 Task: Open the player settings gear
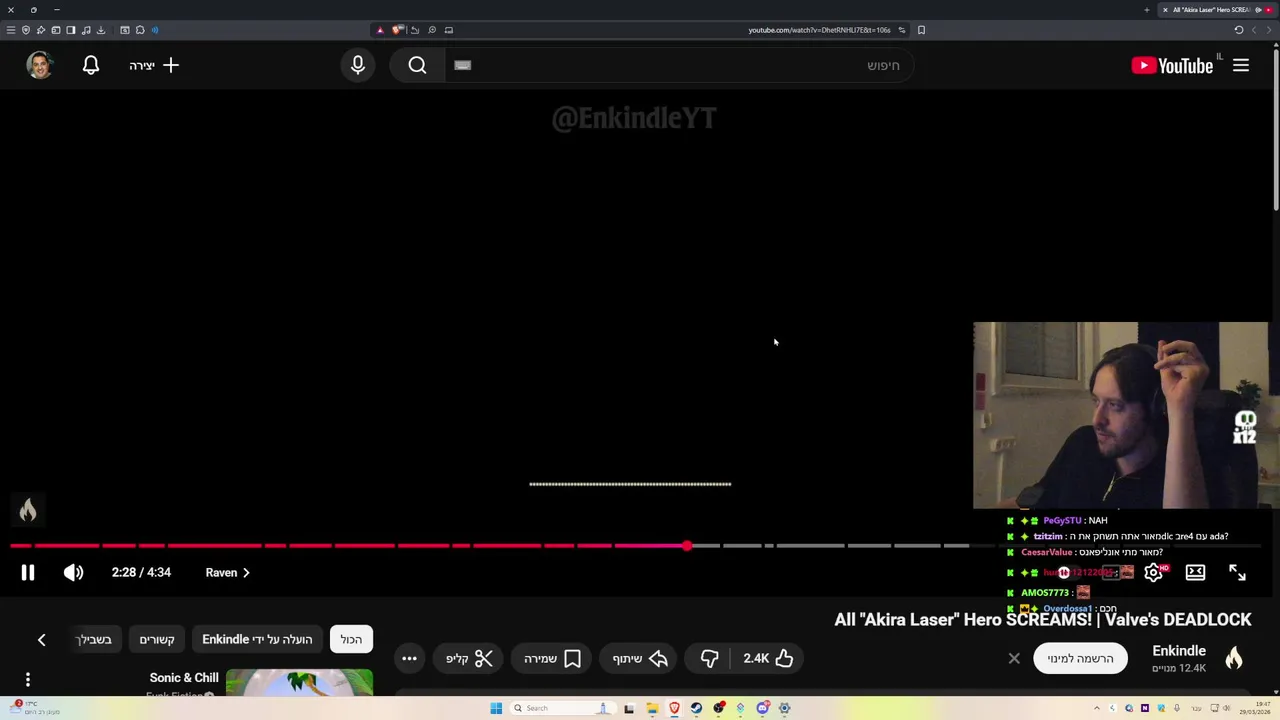[x=1153, y=572]
